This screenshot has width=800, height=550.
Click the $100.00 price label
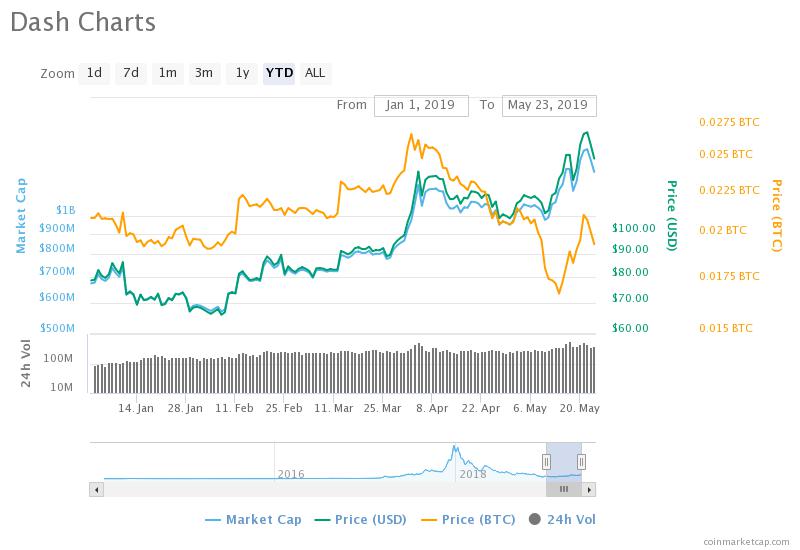click(634, 228)
